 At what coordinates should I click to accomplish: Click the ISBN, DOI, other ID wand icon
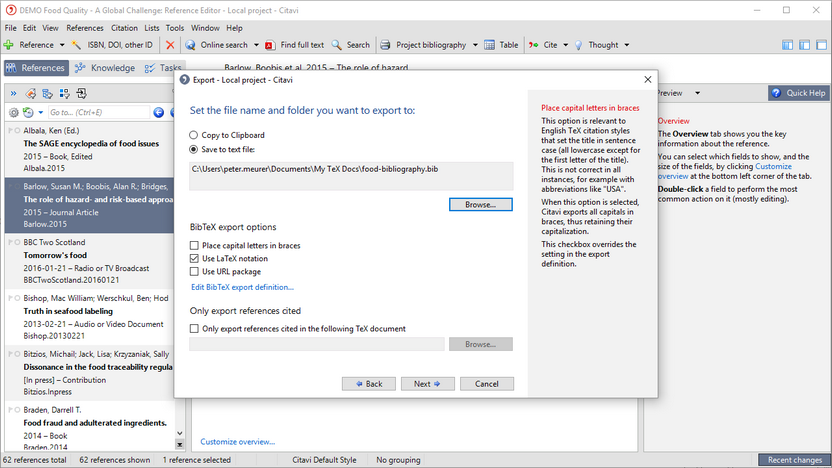pyautogui.click(x=77, y=45)
